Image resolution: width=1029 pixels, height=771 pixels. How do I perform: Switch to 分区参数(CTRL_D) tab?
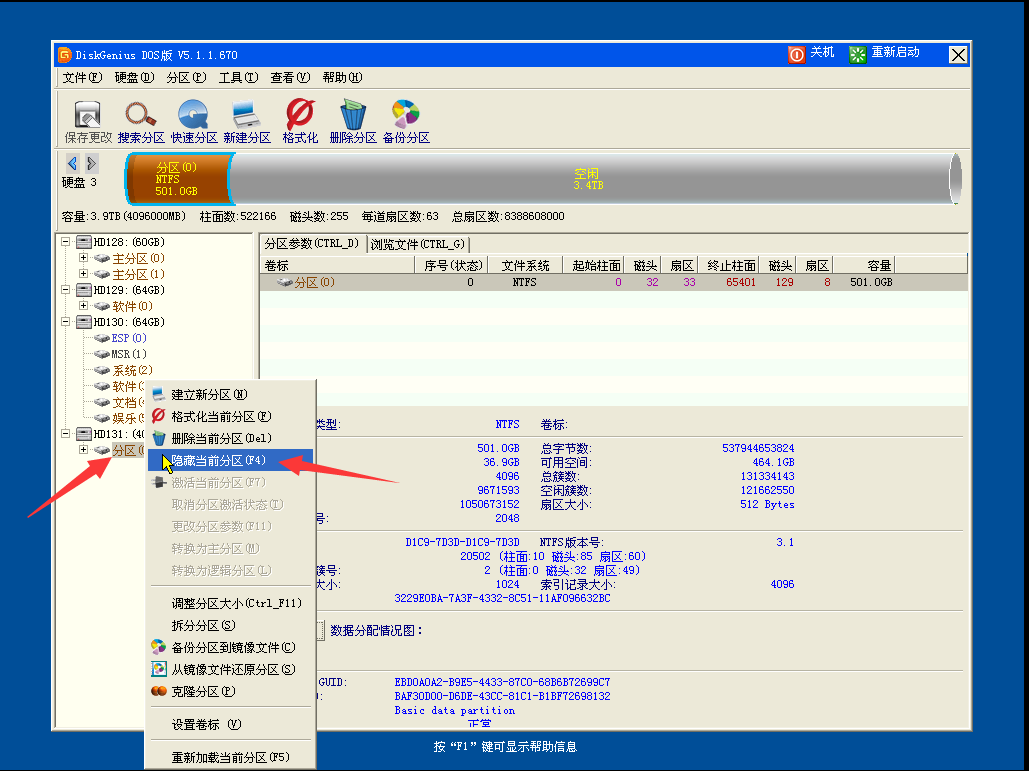coord(312,244)
